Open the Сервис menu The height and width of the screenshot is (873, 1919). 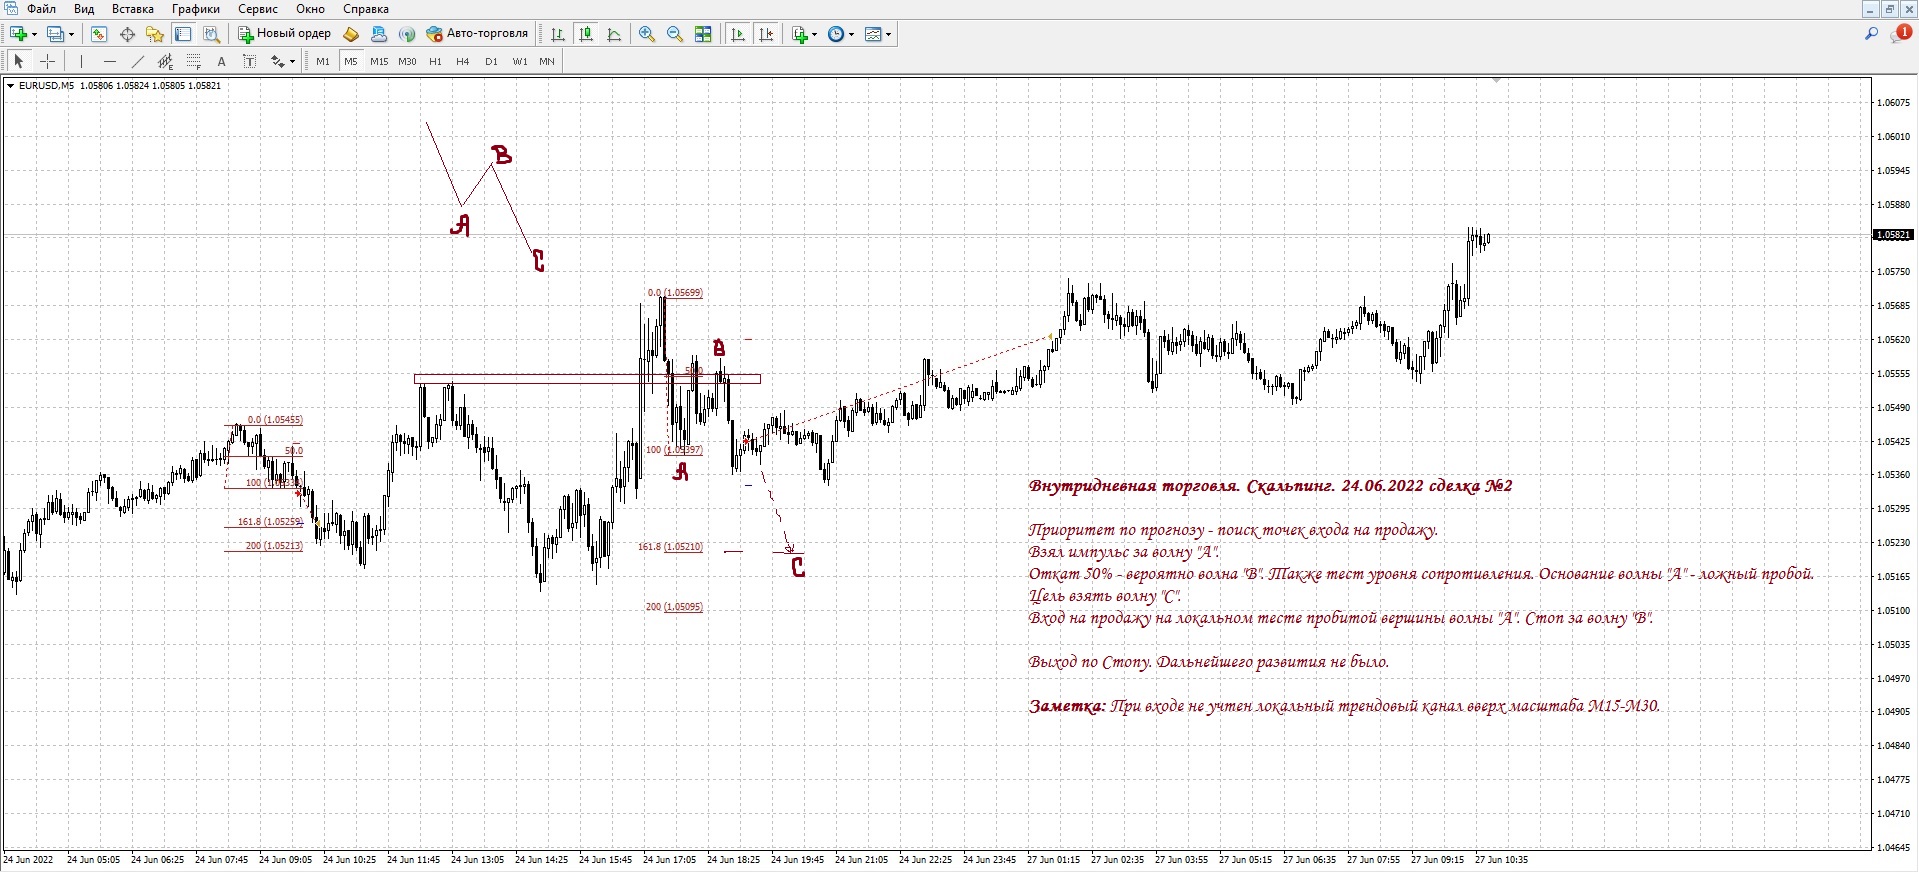(x=257, y=9)
